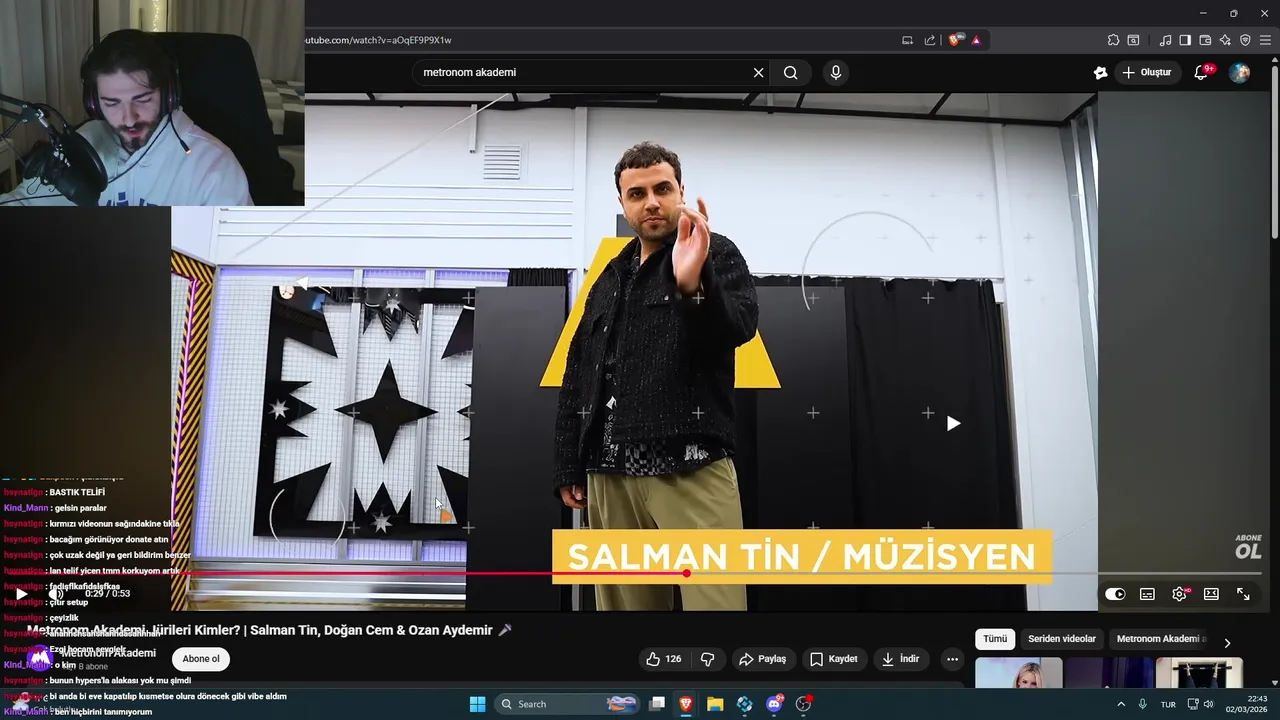Open Brave Shields lion icon
This screenshot has height=720, width=1280.
pyautogui.click(x=954, y=40)
